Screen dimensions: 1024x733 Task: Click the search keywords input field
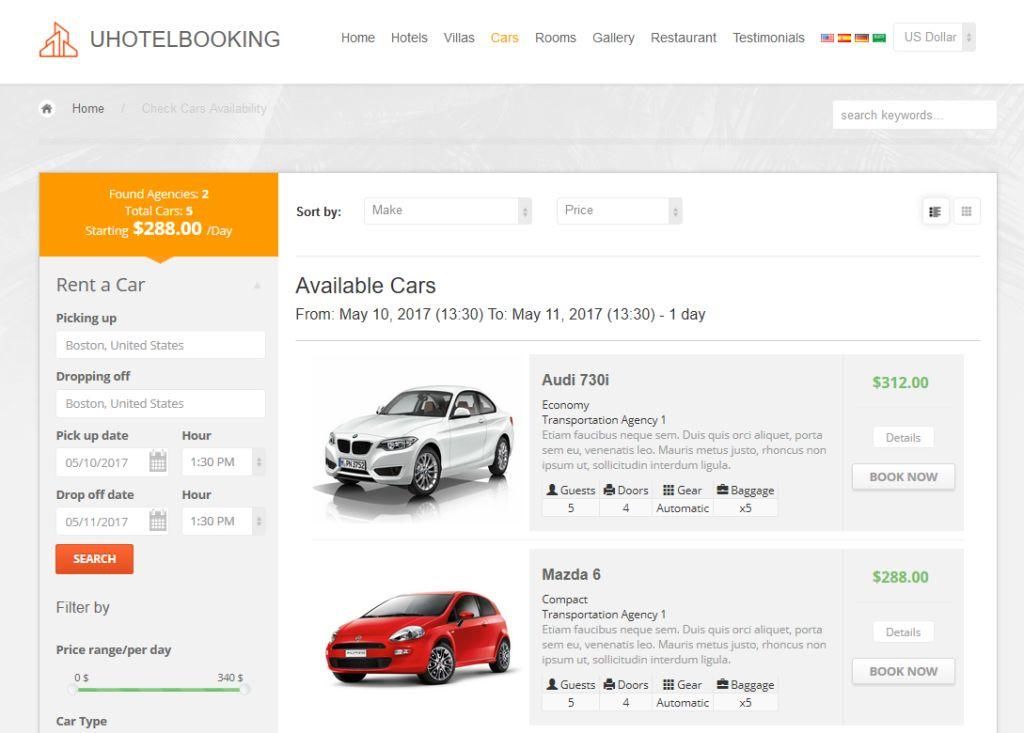(x=914, y=115)
